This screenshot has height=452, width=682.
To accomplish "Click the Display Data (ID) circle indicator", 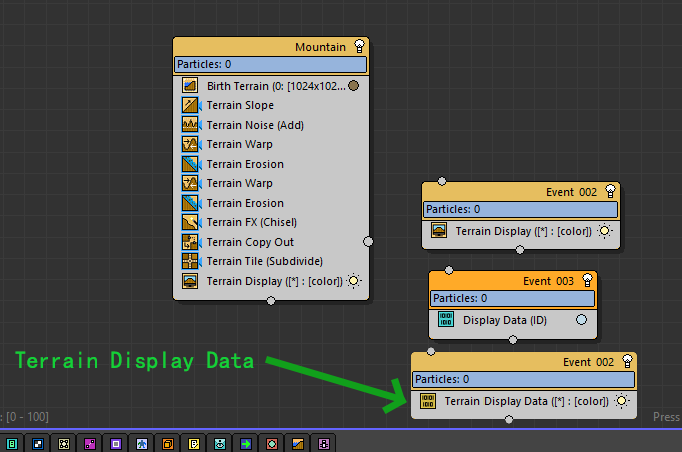I will click(x=581, y=320).
